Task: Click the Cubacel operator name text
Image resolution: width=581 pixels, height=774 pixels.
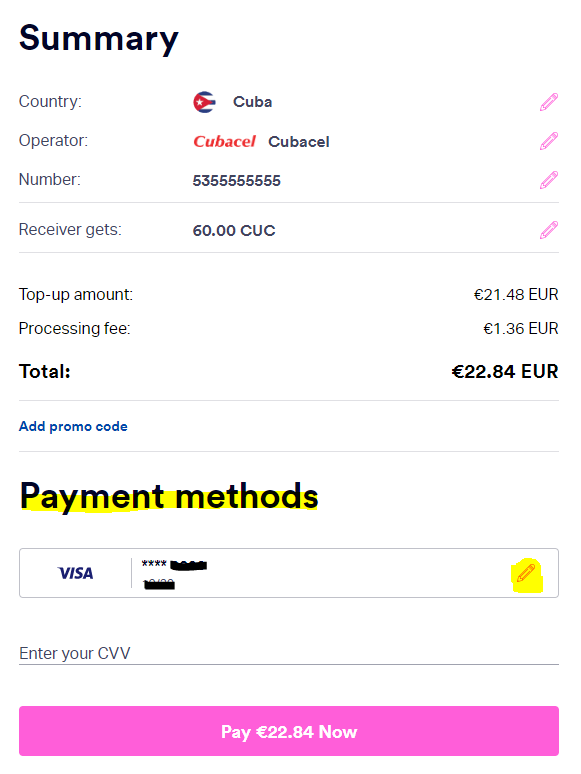Action: tap(299, 142)
